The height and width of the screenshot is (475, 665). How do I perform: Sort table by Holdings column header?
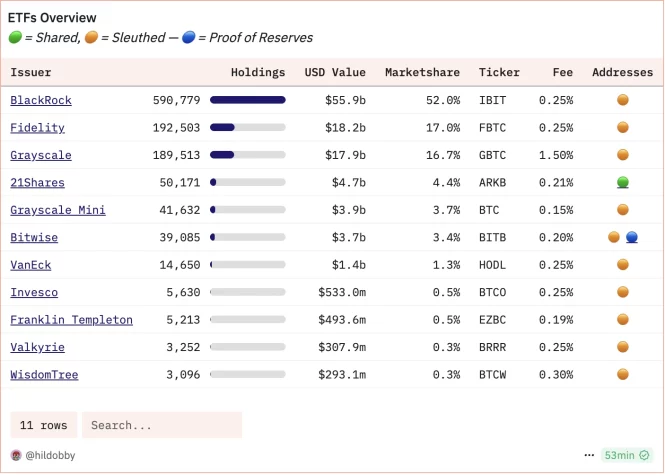(257, 73)
